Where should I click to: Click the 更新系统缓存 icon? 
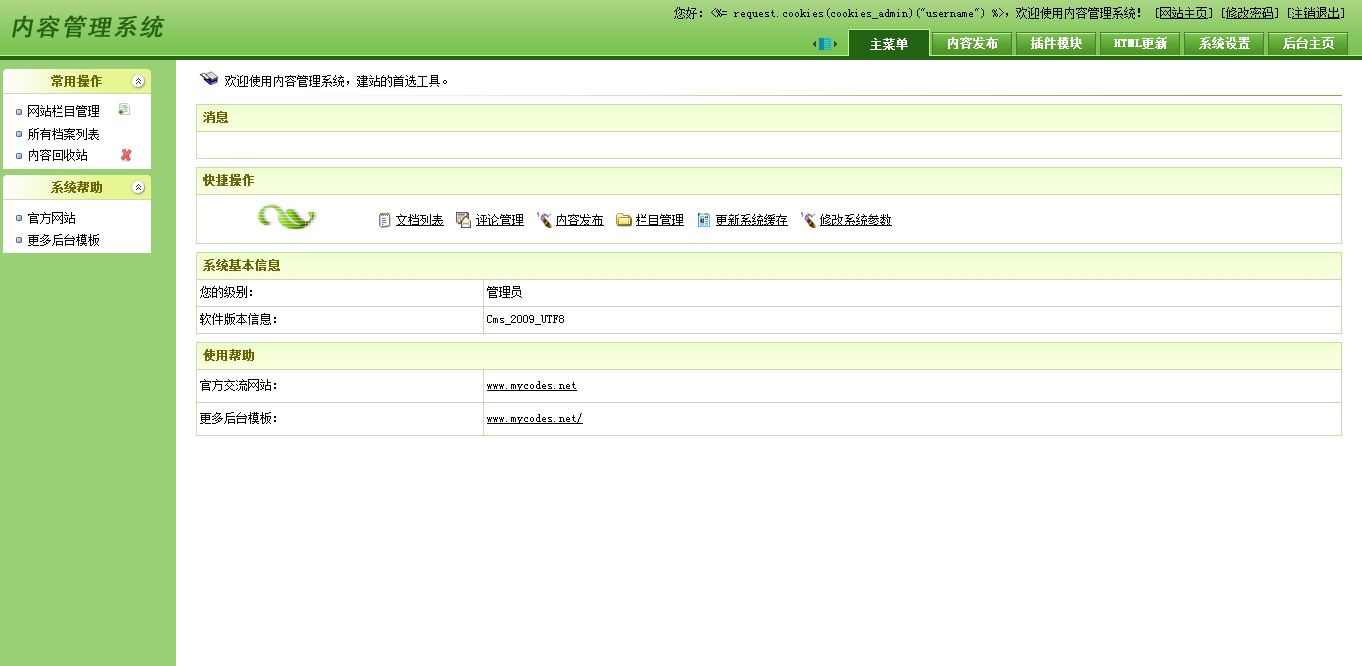click(704, 220)
